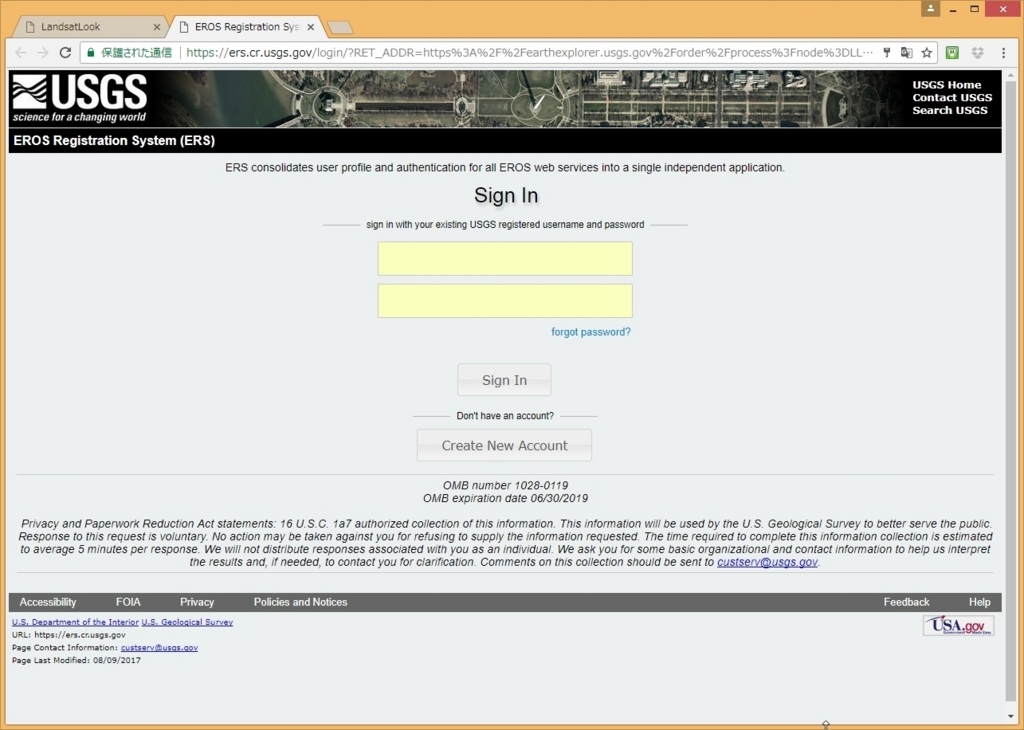This screenshot has height=730, width=1024.
Task: Close the LandsatLook tab
Action: (x=157, y=27)
